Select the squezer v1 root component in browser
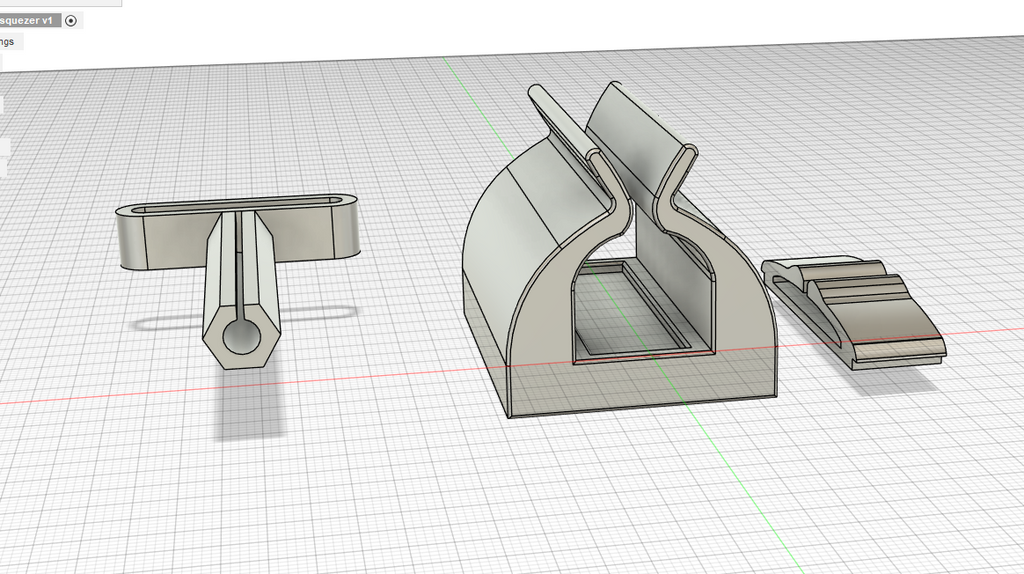The width and height of the screenshot is (1024, 574). (30, 21)
